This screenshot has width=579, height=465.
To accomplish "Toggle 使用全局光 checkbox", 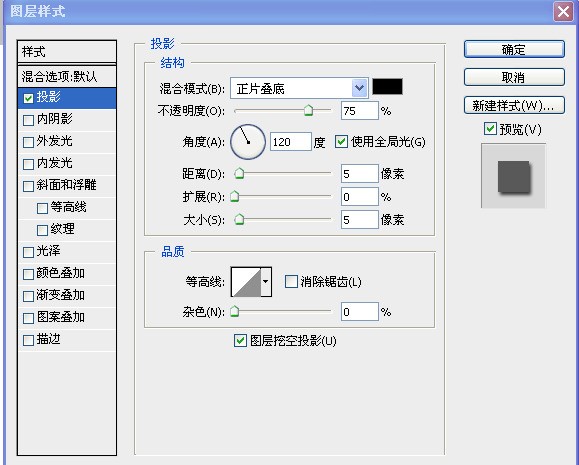I will tap(341, 141).
